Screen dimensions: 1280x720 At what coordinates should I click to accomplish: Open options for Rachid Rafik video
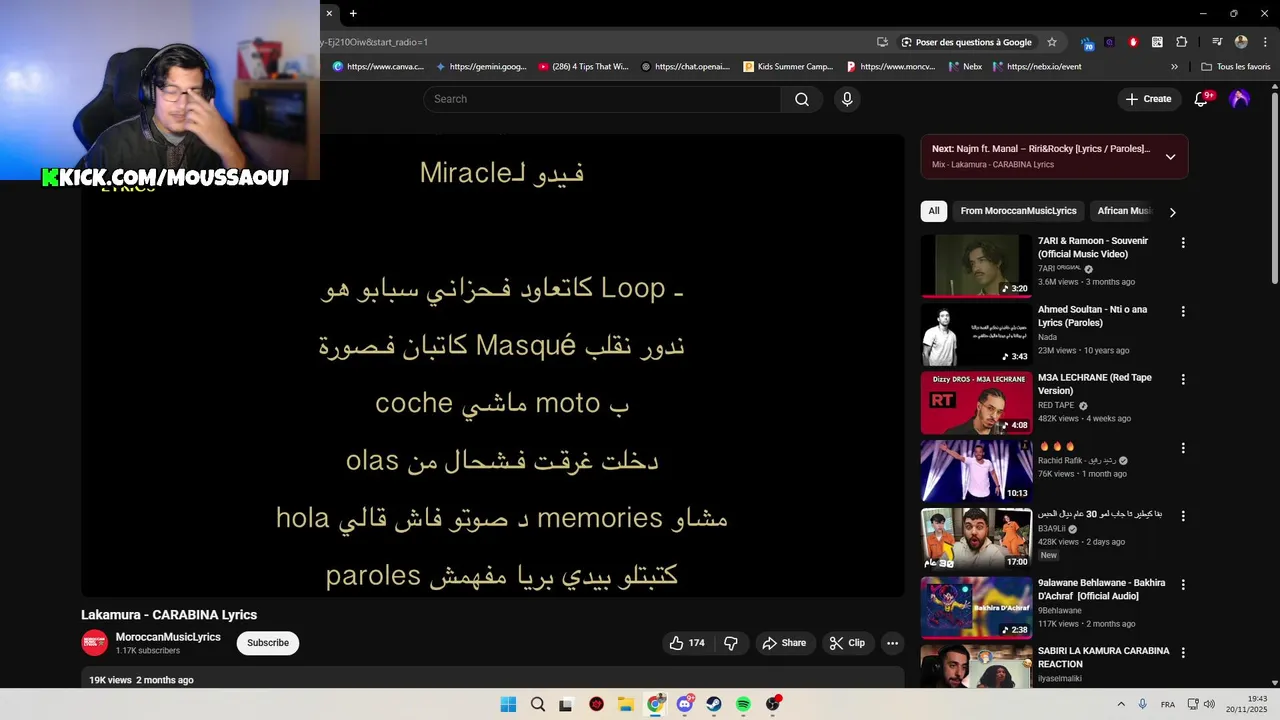pyautogui.click(x=1183, y=448)
